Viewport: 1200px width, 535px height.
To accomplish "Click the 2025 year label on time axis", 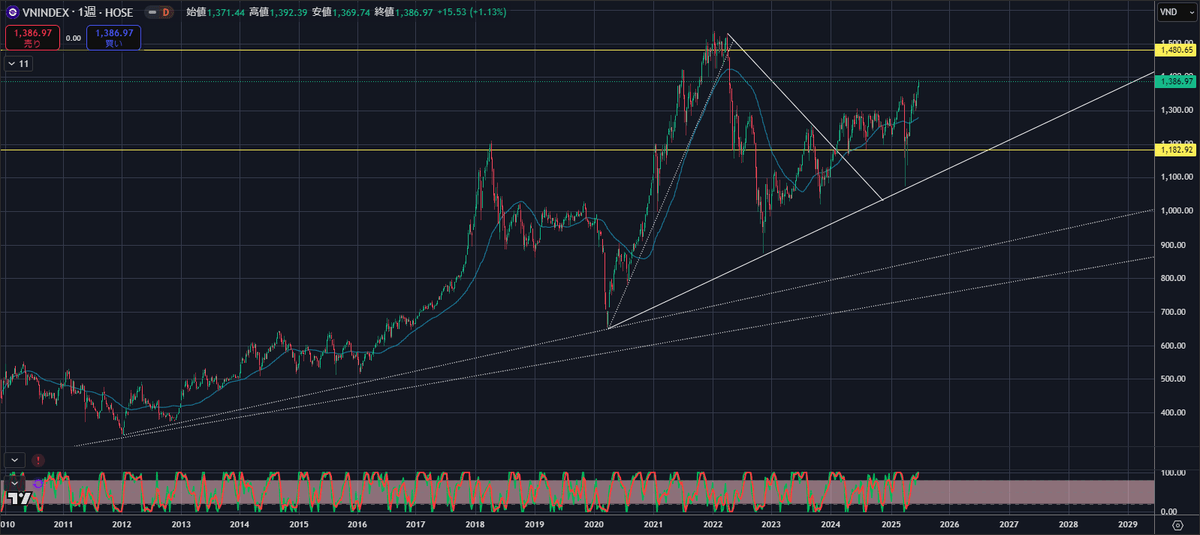I will pos(890,524).
